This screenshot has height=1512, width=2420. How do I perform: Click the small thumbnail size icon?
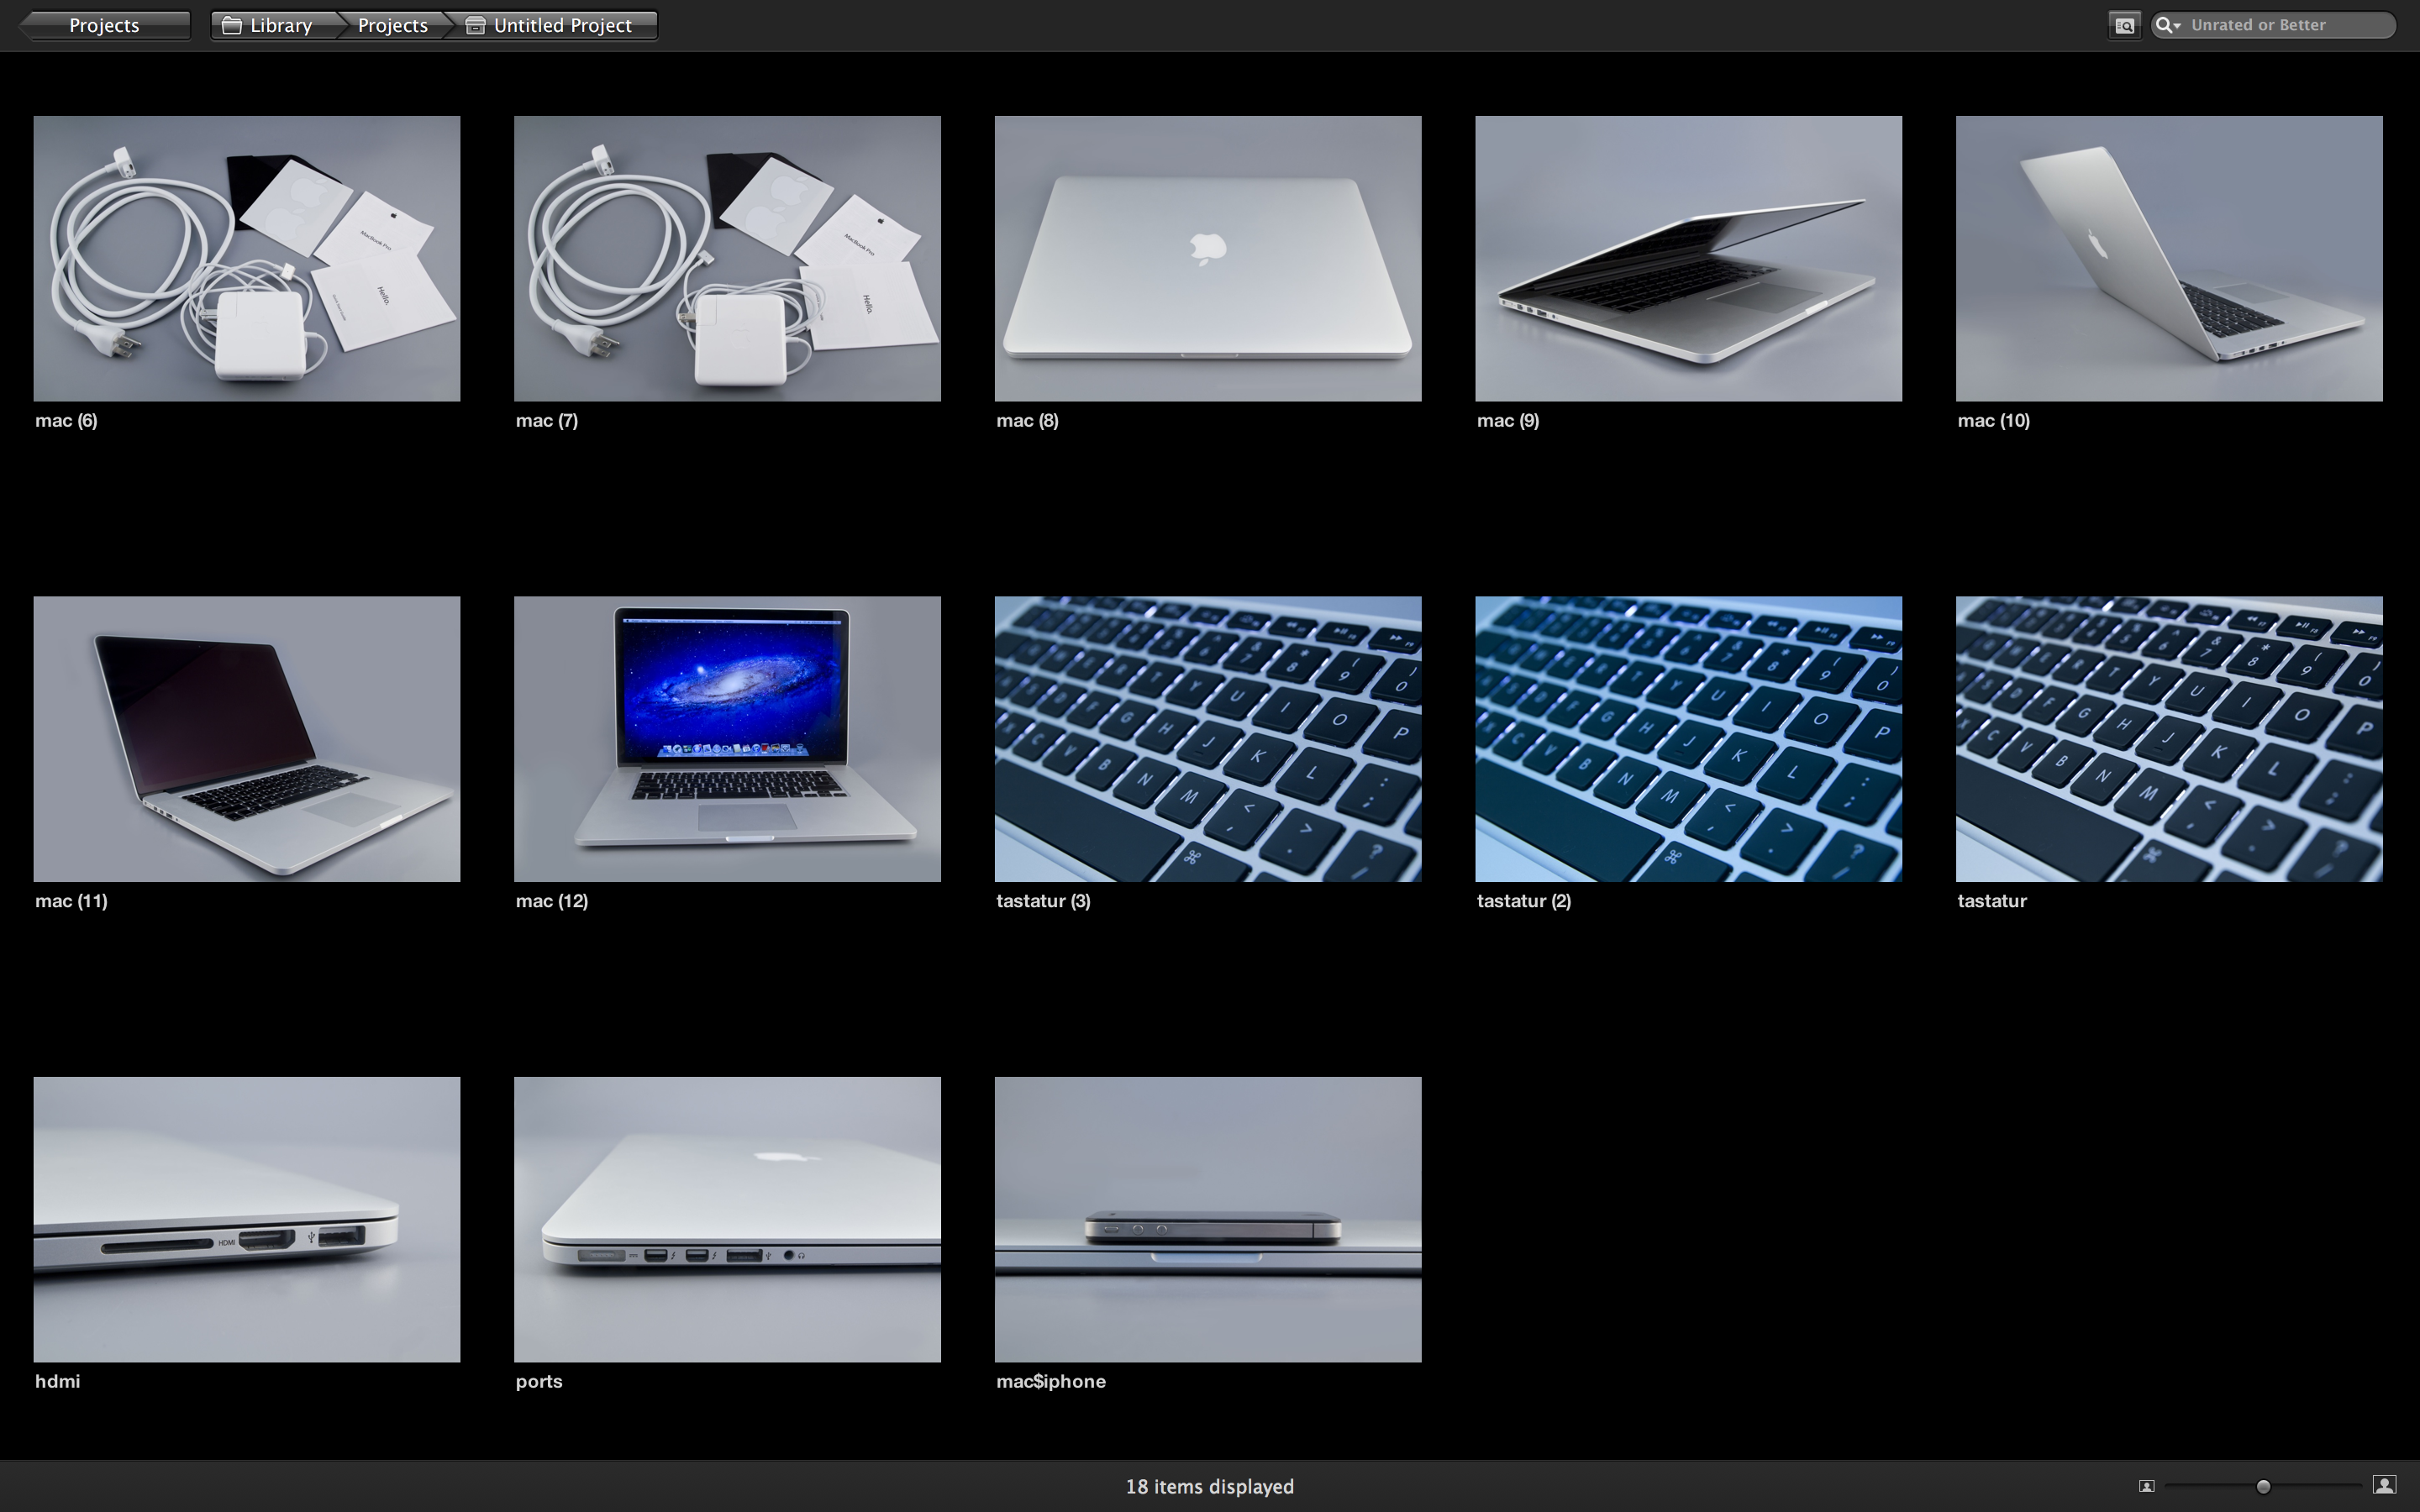click(2146, 1486)
